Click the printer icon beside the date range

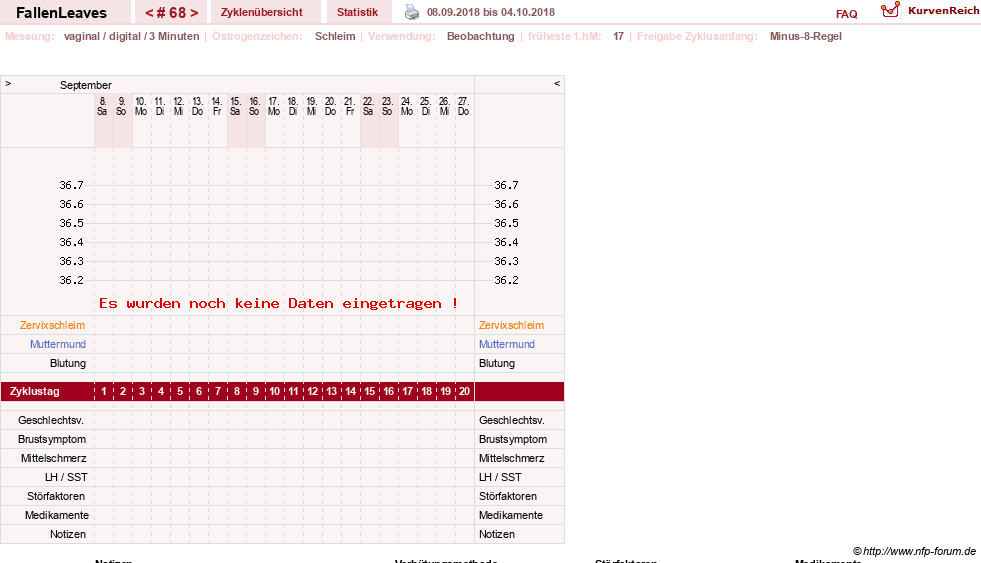412,12
